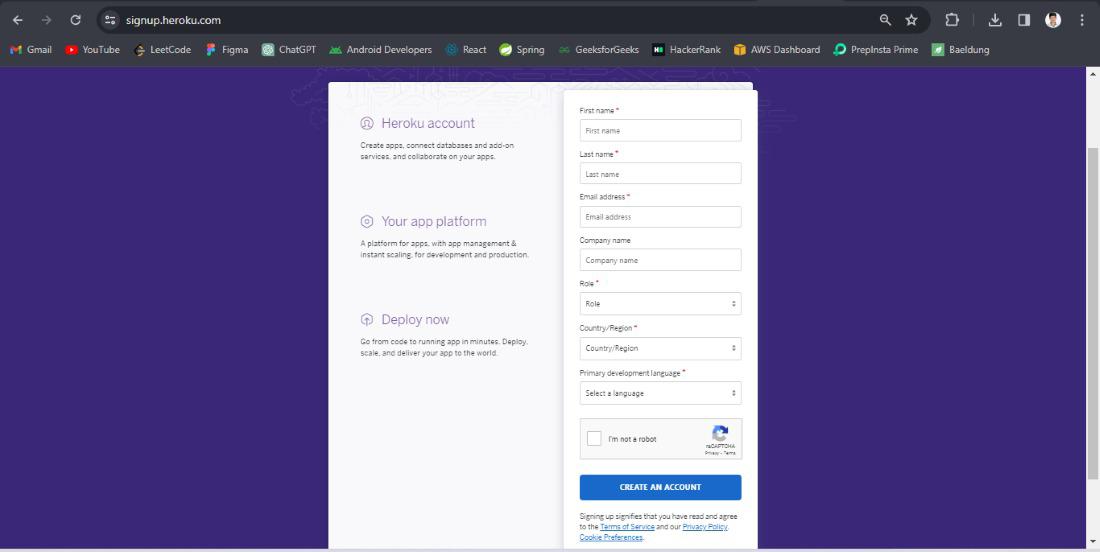Image resolution: width=1100 pixels, height=552 pixels.
Task: Click the Primary development language label
Action: pos(630,373)
